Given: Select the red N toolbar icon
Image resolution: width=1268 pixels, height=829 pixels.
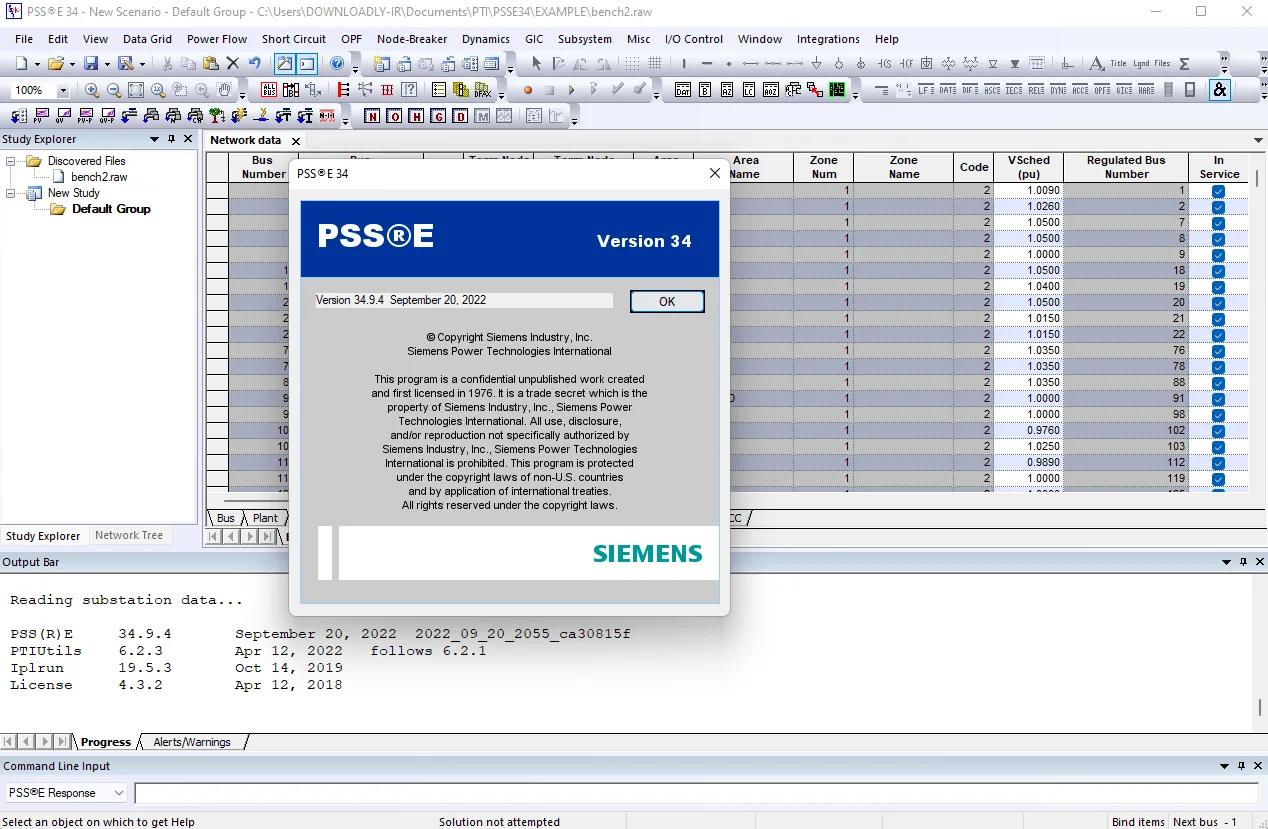Looking at the screenshot, I should 372,116.
